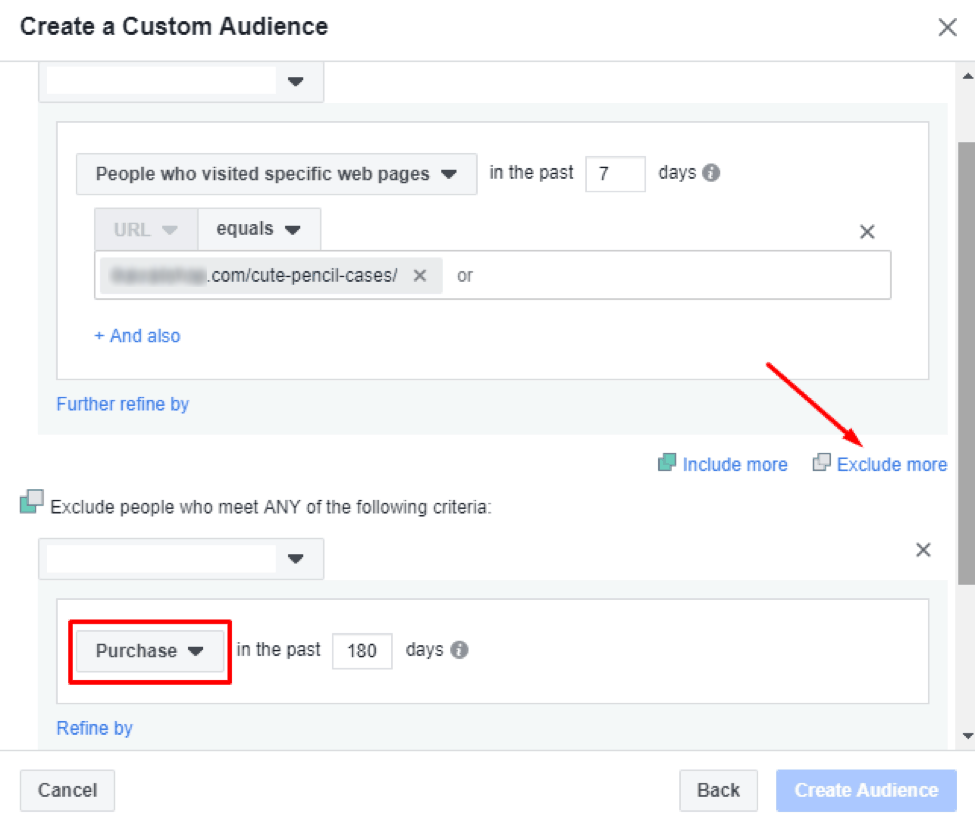Click the '+ And also' link
Viewport: 975px width, 827px height.
137,335
